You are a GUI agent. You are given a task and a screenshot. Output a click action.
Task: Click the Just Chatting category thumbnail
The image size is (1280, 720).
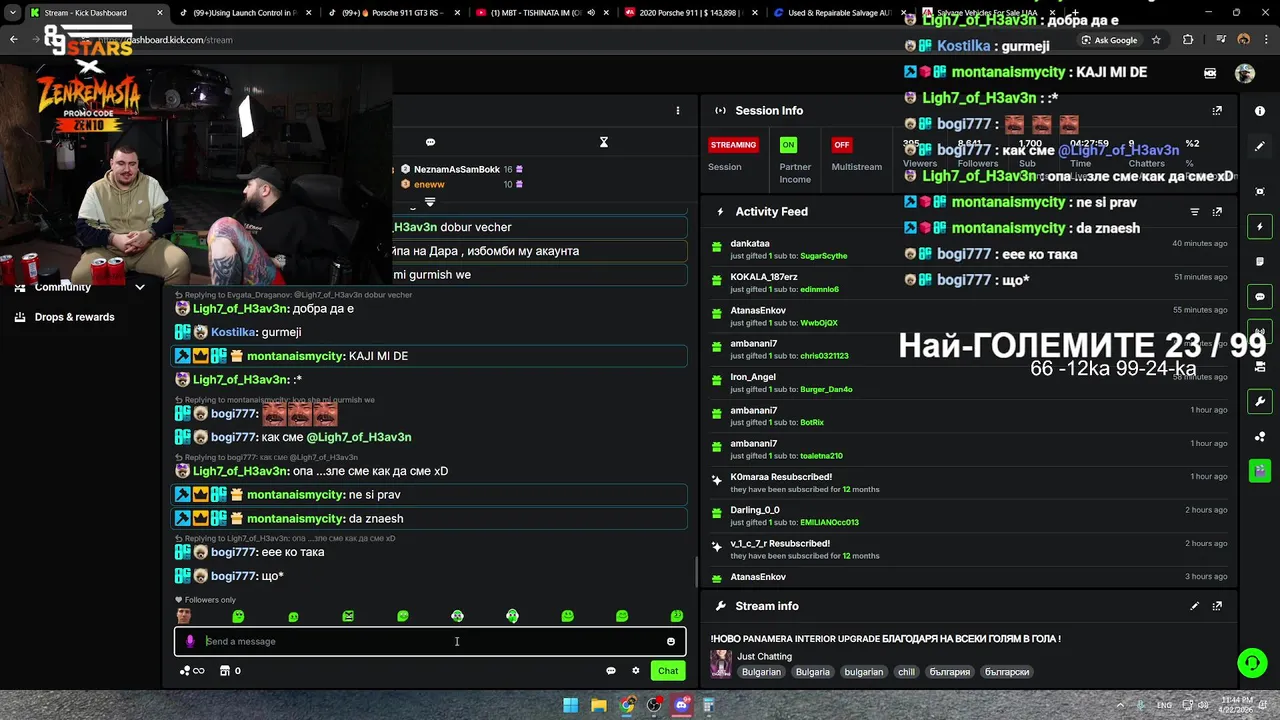point(721,664)
